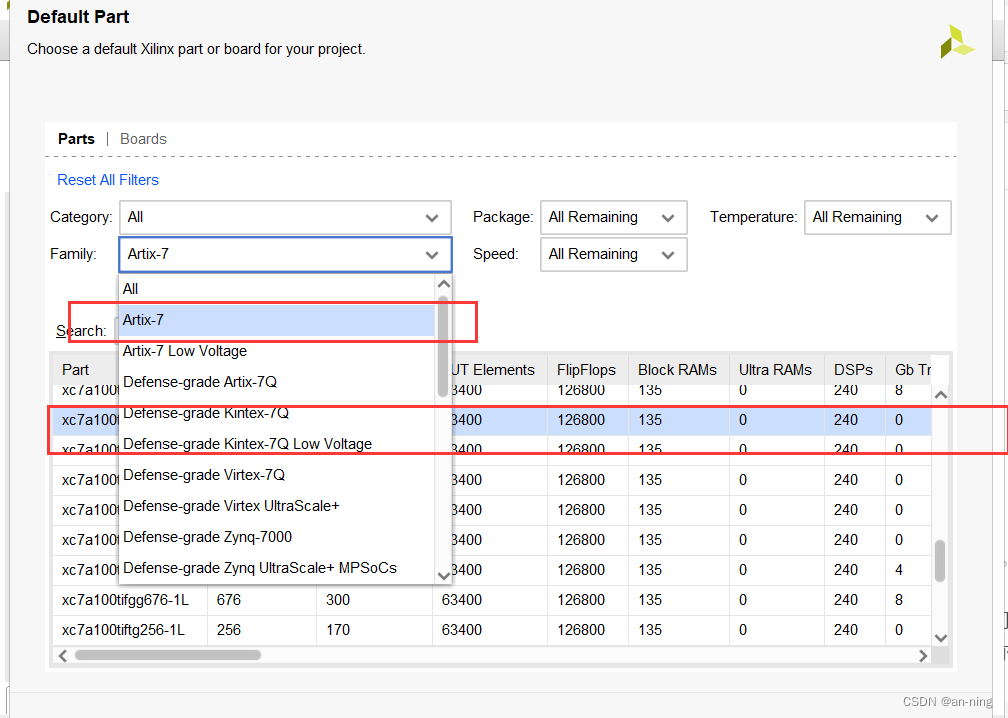Select the xc7a100tifgg676-1L part row
The image size is (1008, 718).
492,600
